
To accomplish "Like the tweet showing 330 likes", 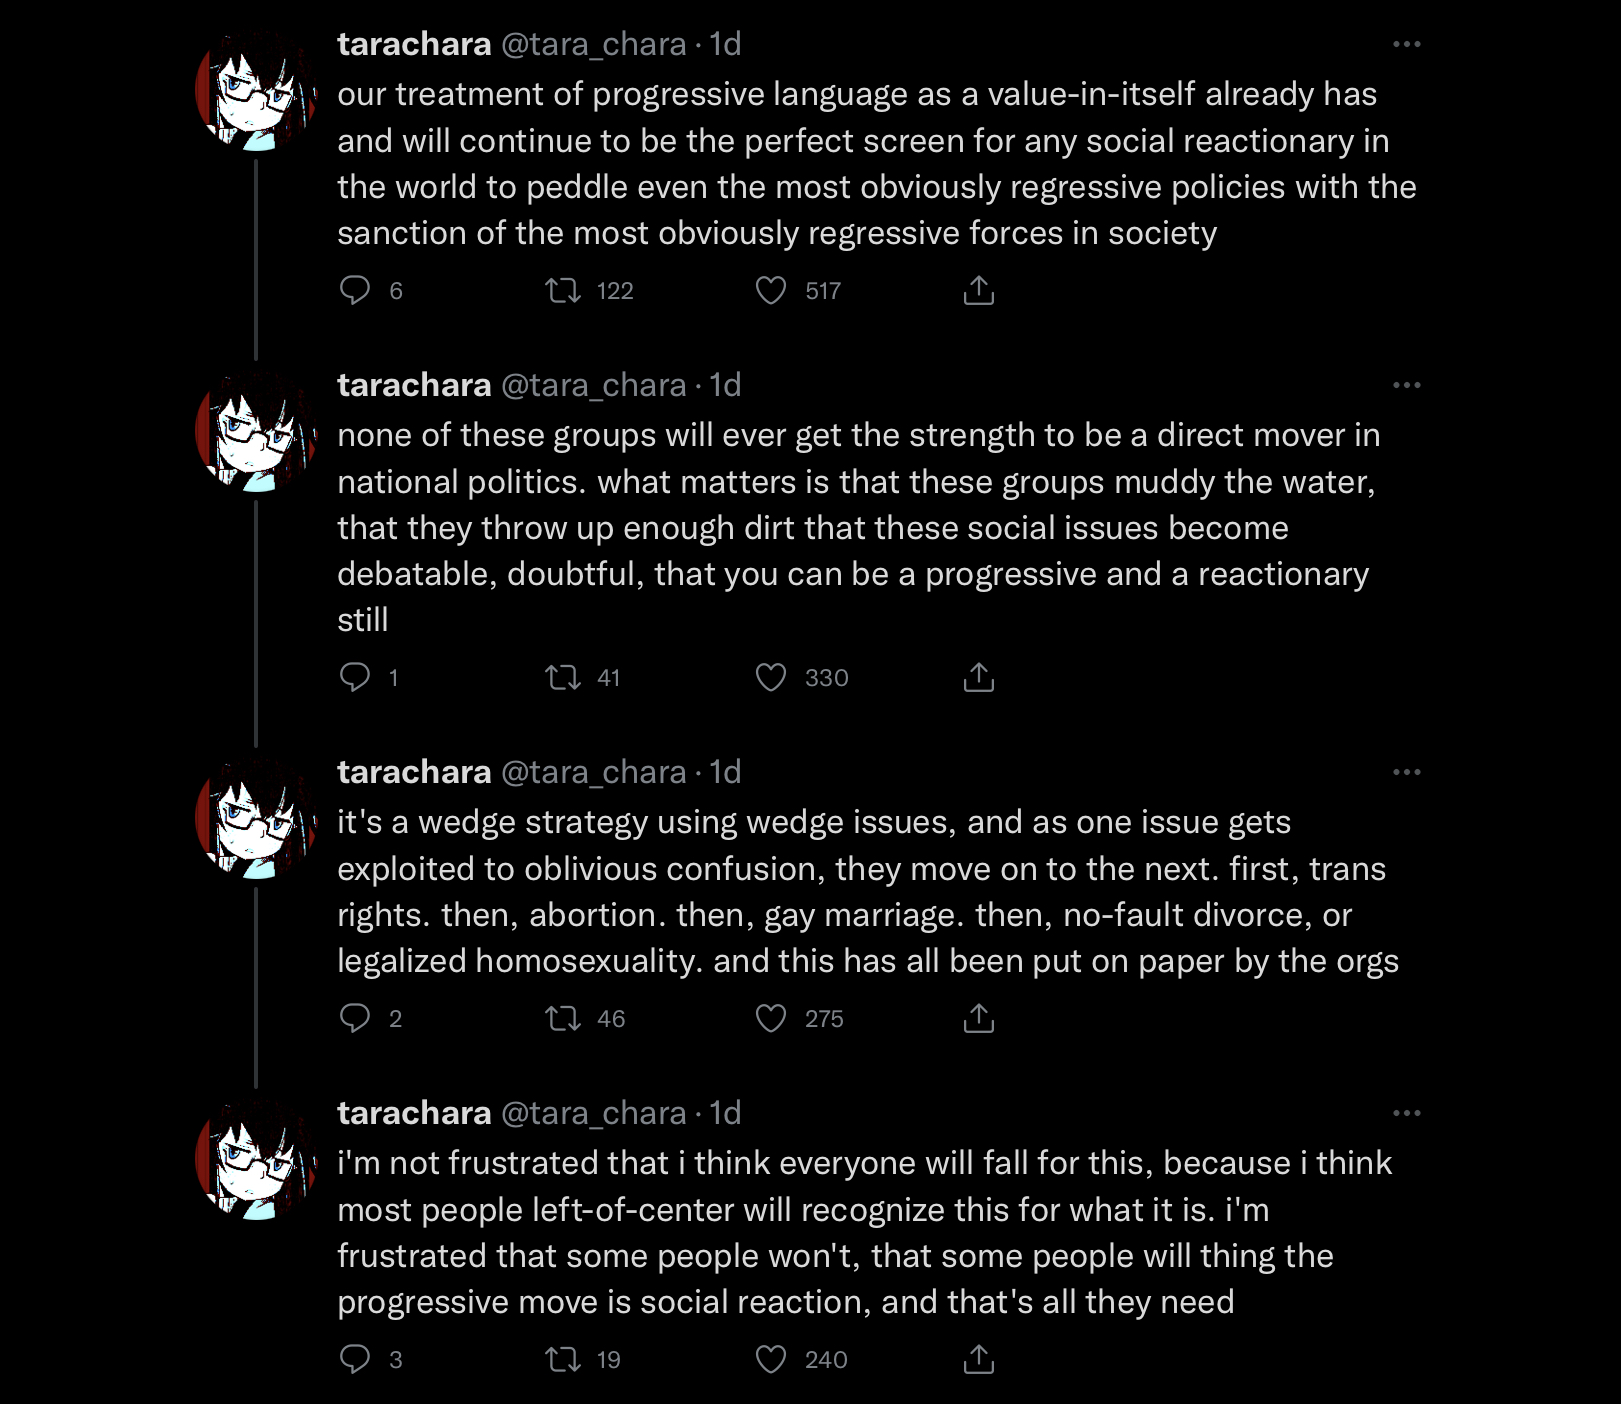I will (771, 677).
